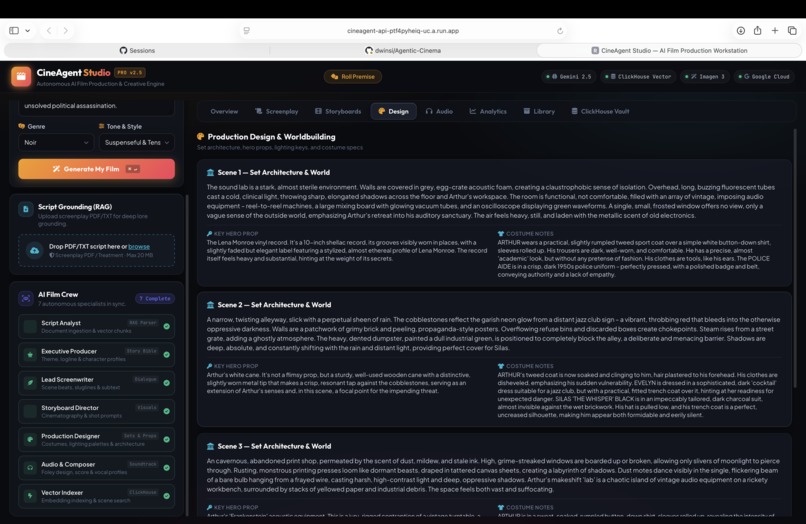
Task: Open the Genre dropdown showing Noir
Action: [x=56, y=142]
